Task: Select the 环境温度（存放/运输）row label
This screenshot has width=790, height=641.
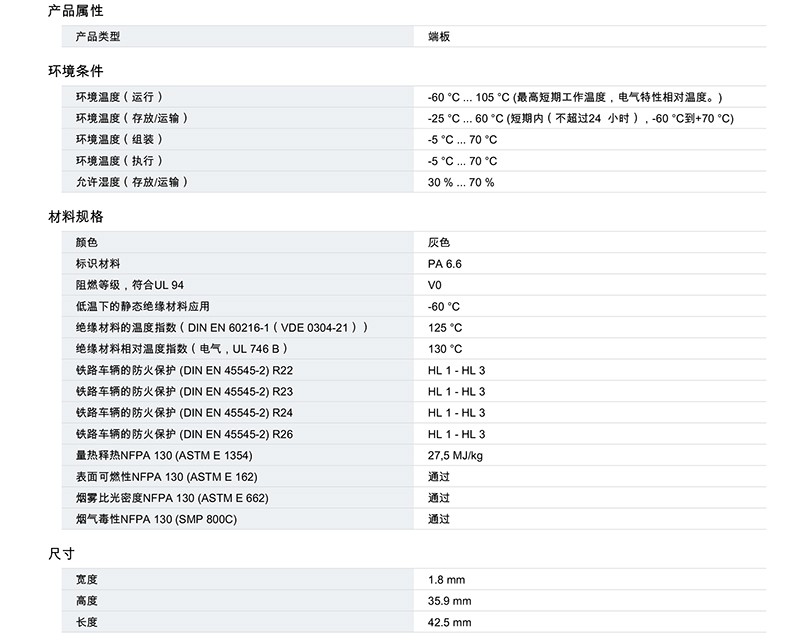Action: [131, 118]
